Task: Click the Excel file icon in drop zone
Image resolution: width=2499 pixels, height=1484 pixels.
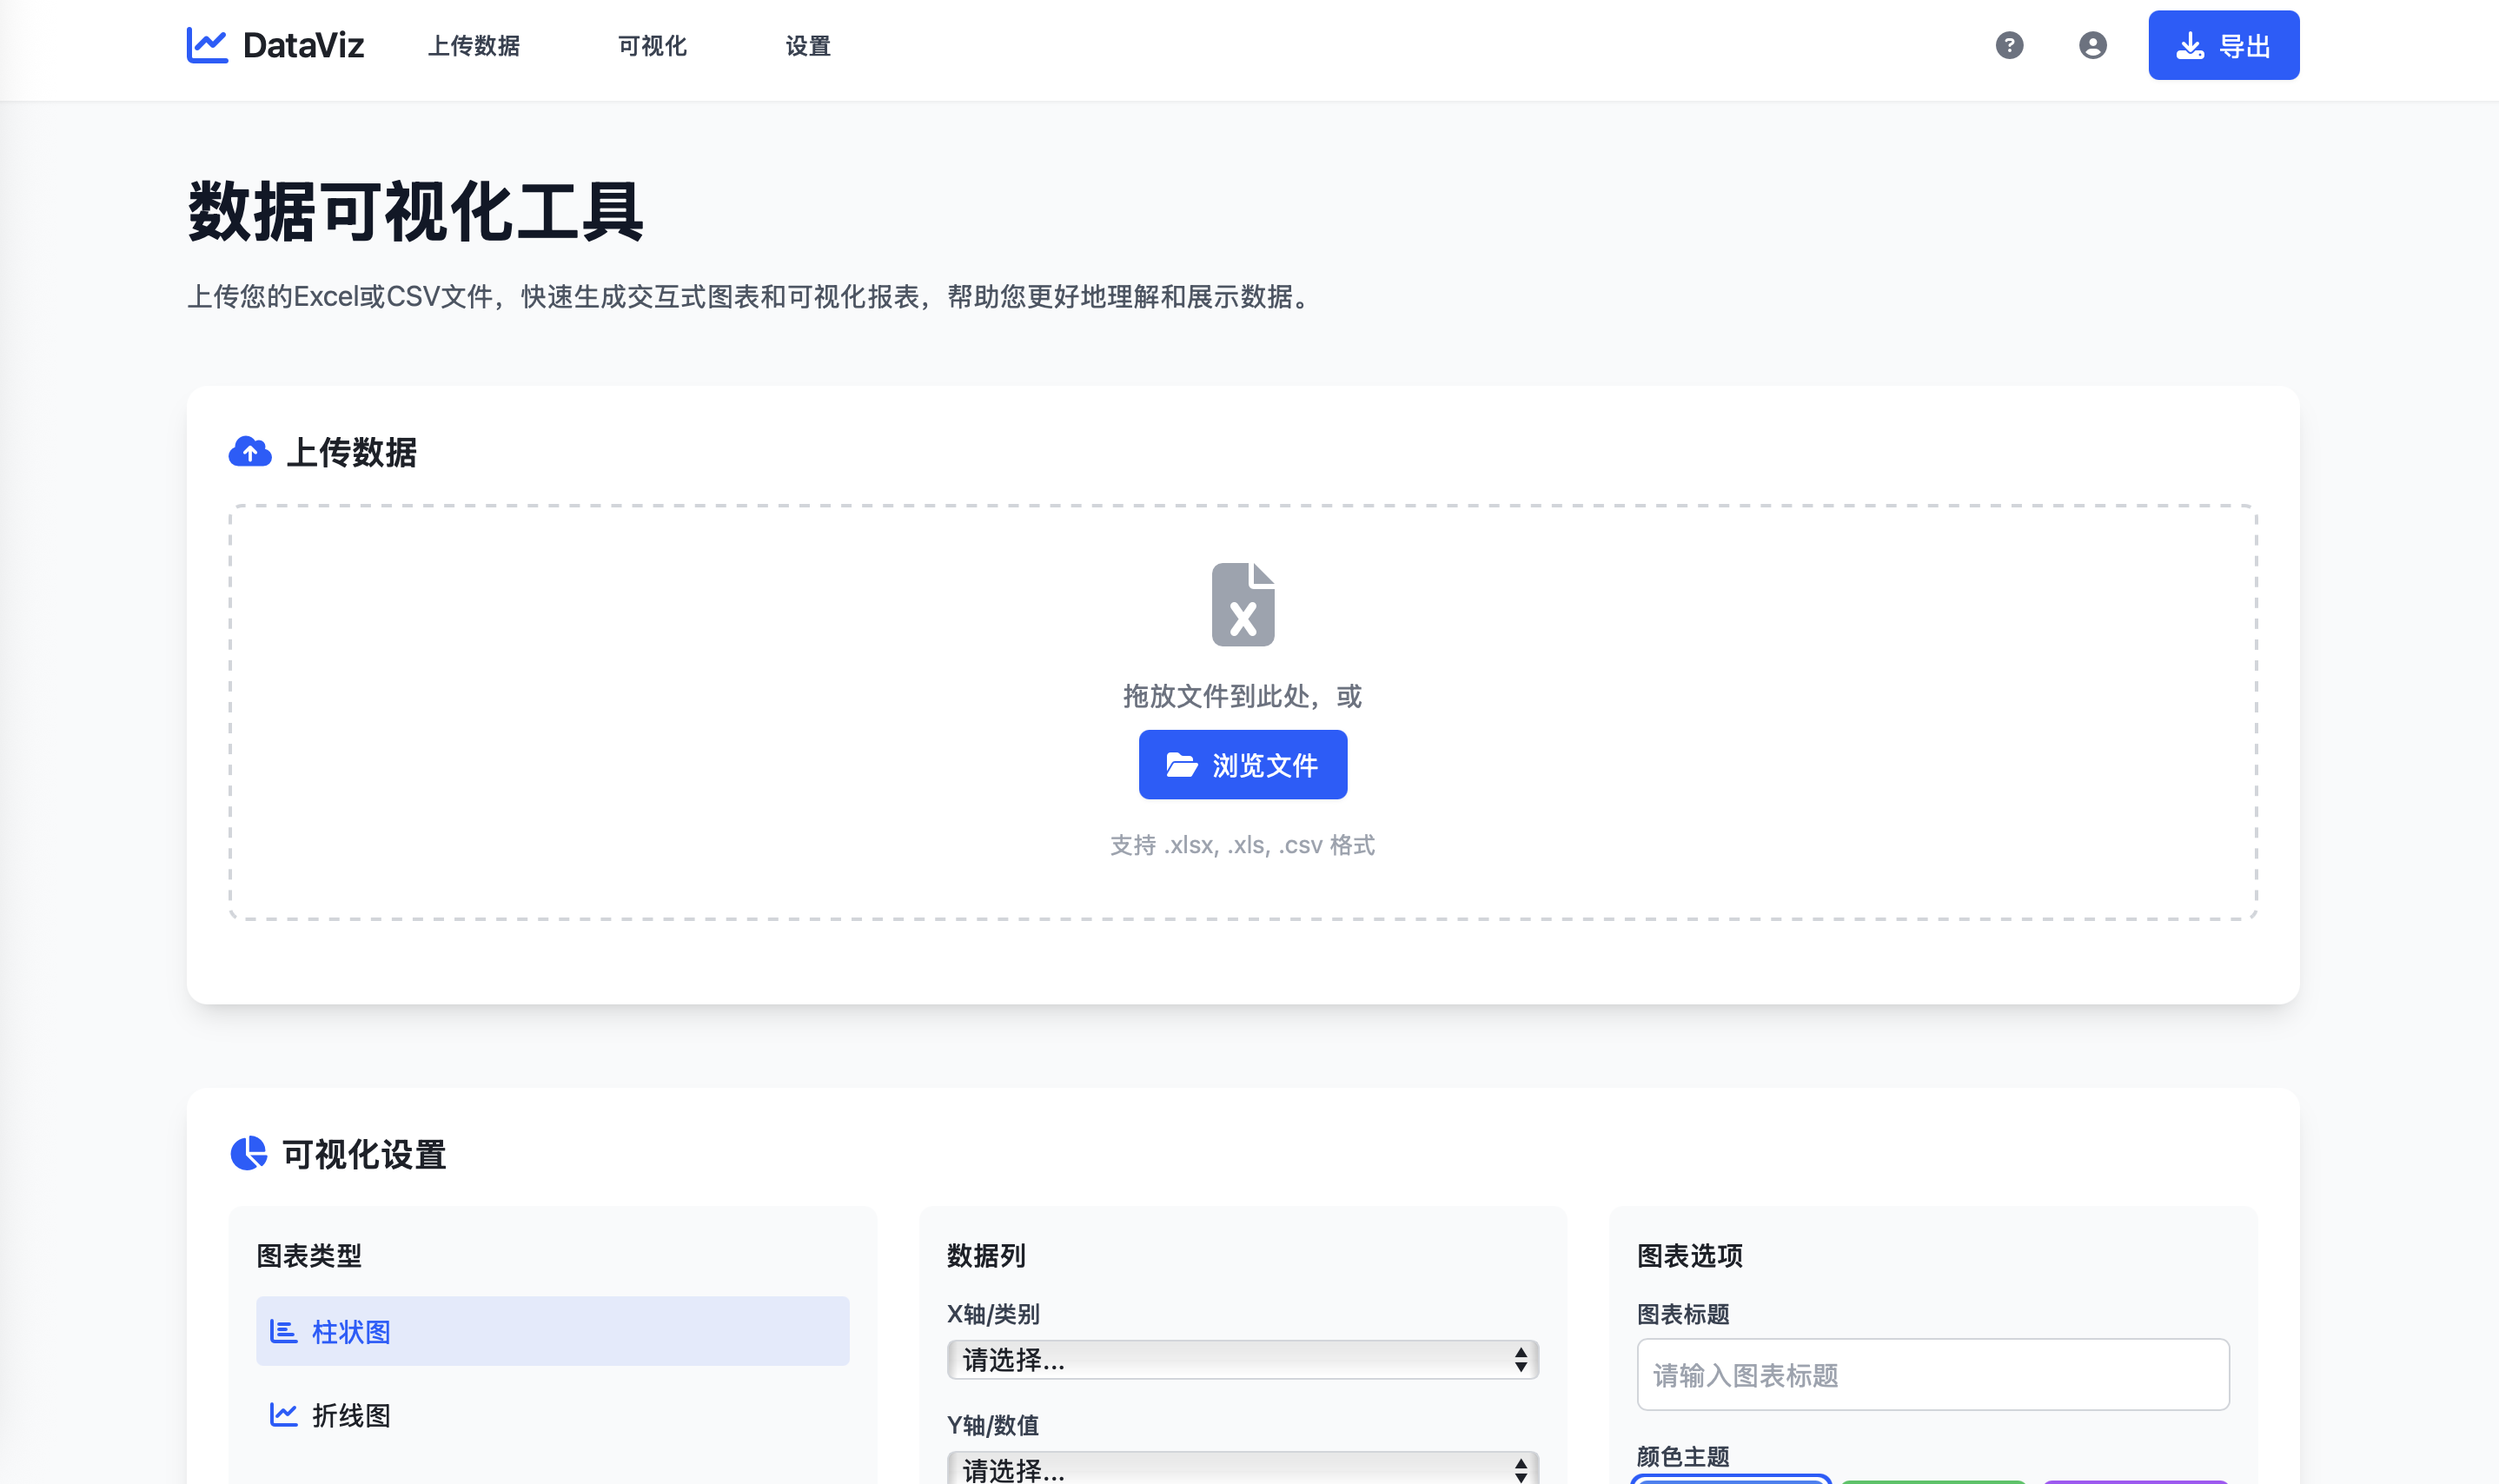Action: pyautogui.click(x=1243, y=604)
